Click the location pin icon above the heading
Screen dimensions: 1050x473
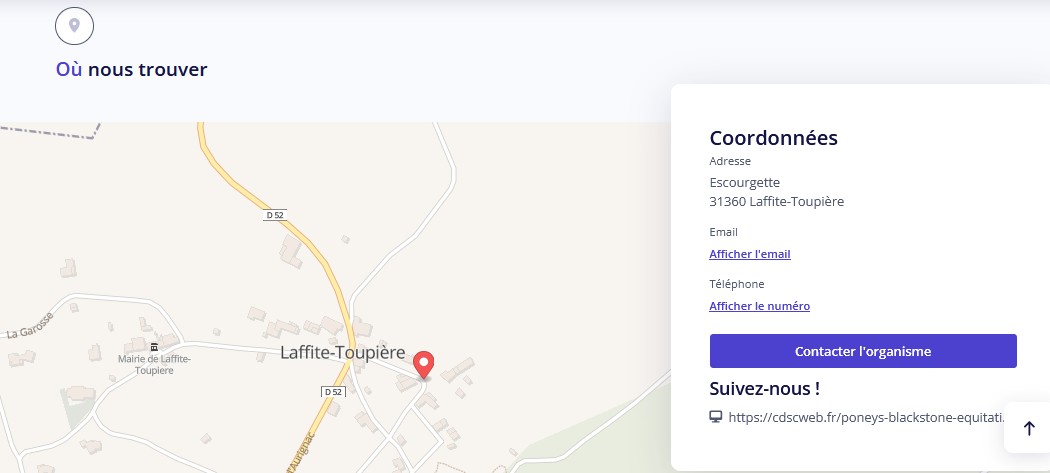[74, 25]
